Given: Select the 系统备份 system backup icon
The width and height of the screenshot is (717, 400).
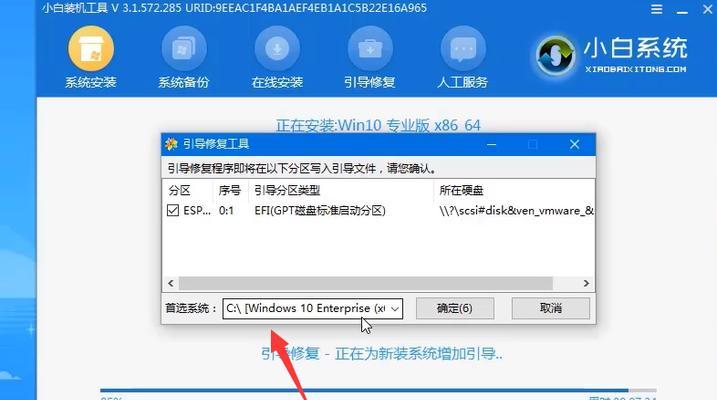Looking at the screenshot, I should (x=184, y=49).
